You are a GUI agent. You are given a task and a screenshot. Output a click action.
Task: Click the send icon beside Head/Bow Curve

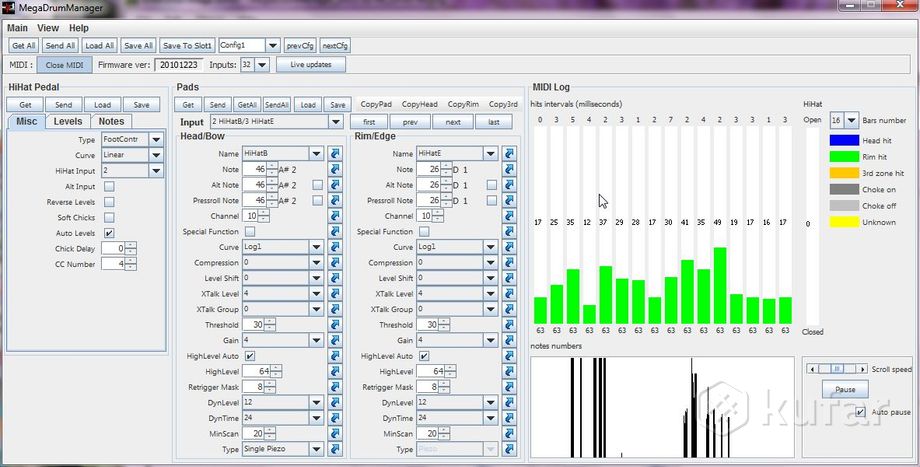coord(335,247)
